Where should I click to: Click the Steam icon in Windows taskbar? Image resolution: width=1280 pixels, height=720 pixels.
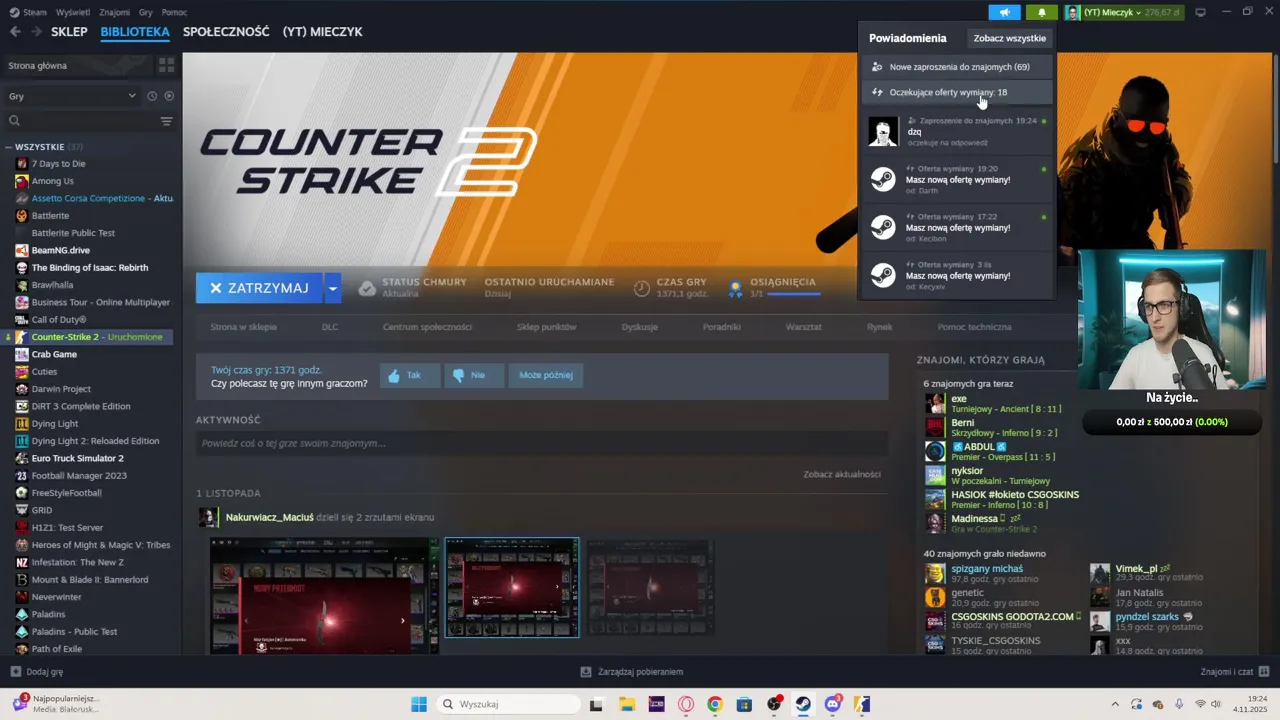coord(803,704)
